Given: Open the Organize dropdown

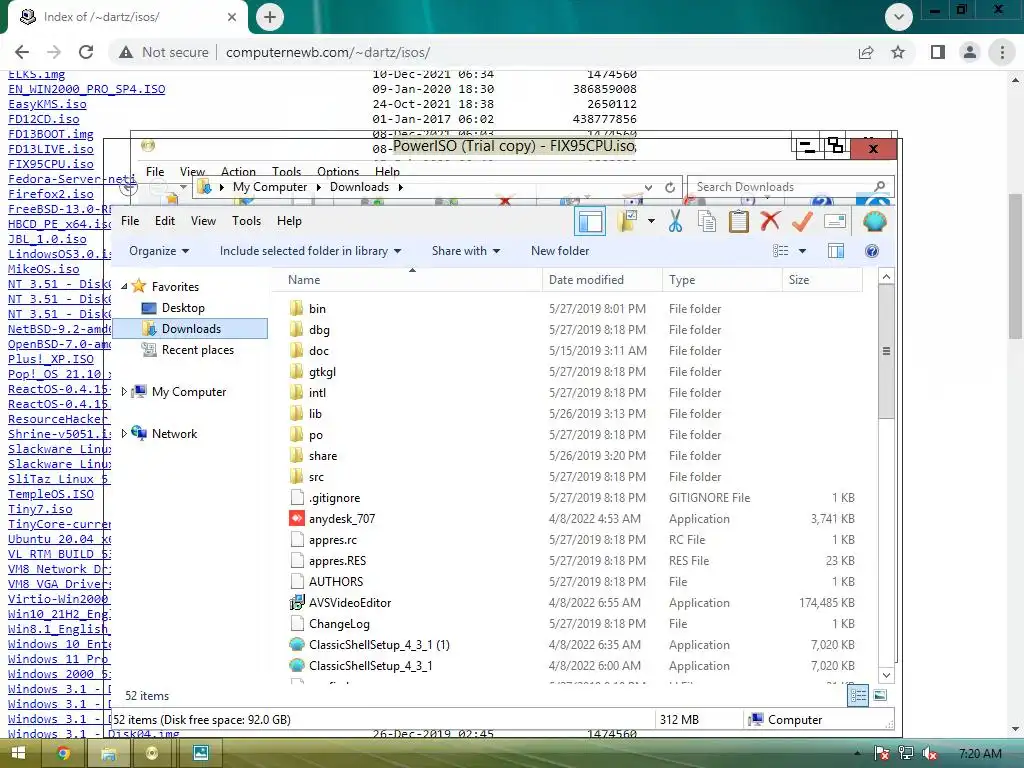Looking at the screenshot, I should 159,251.
